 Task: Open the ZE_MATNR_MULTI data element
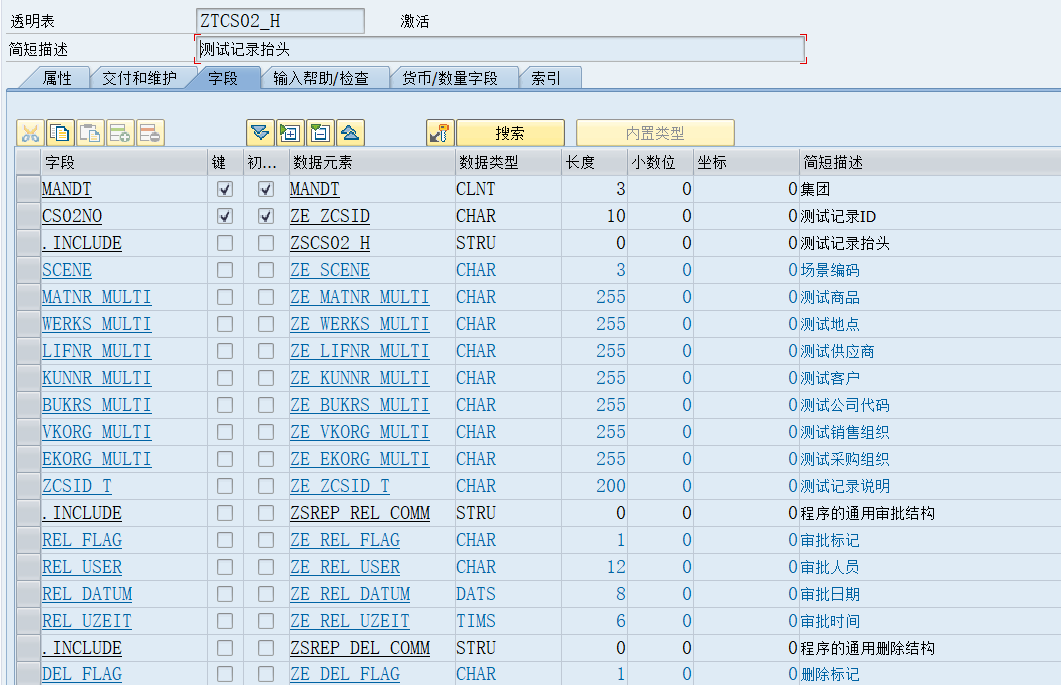tap(359, 297)
